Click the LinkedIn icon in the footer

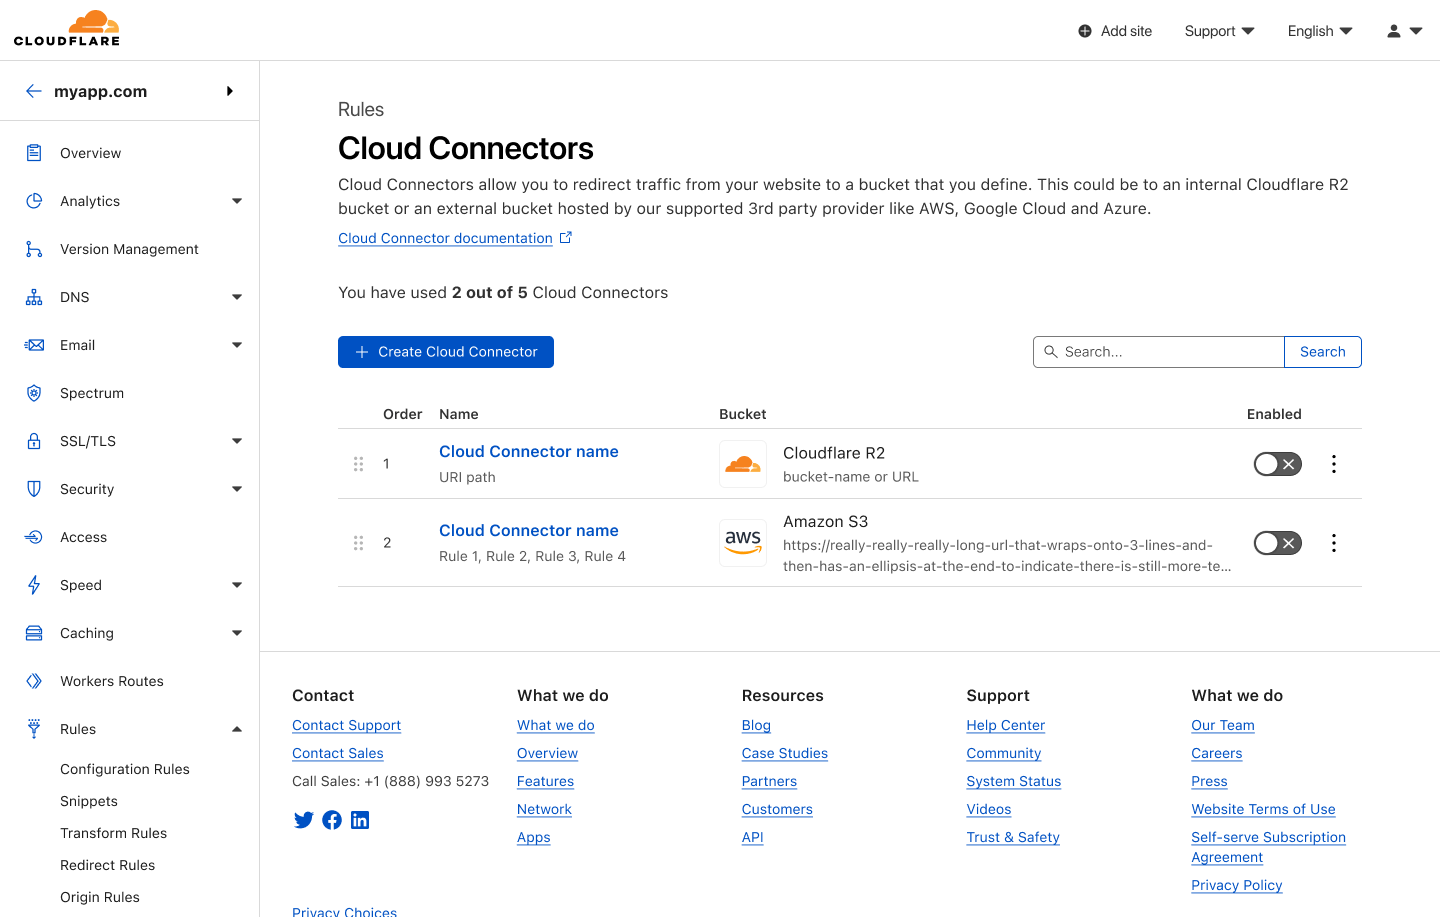(x=360, y=820)
